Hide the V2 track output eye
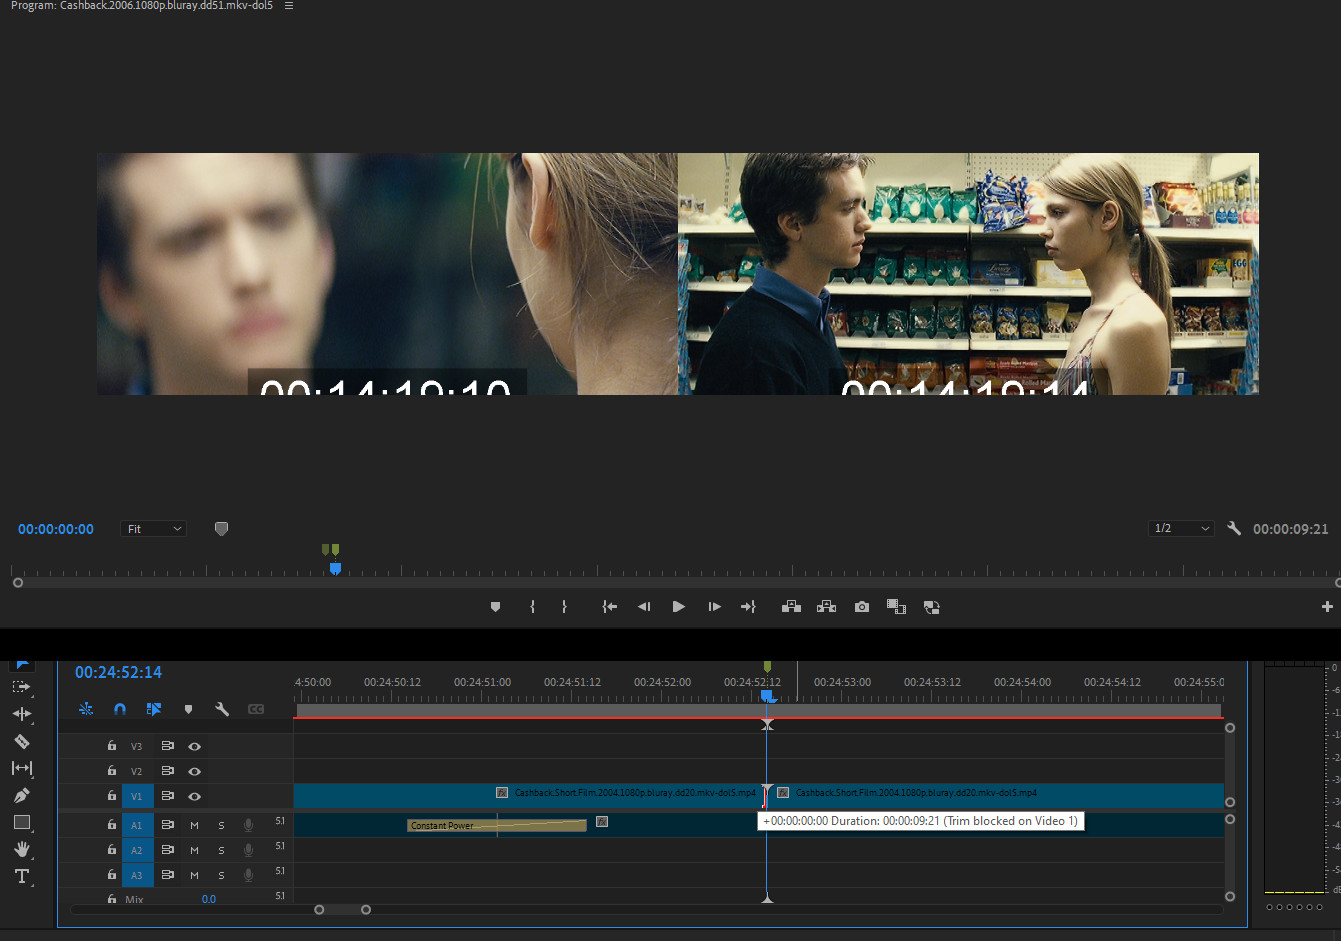Image resolution: width=1341 pixels, height=941 pixels. [x=194, y=771]
